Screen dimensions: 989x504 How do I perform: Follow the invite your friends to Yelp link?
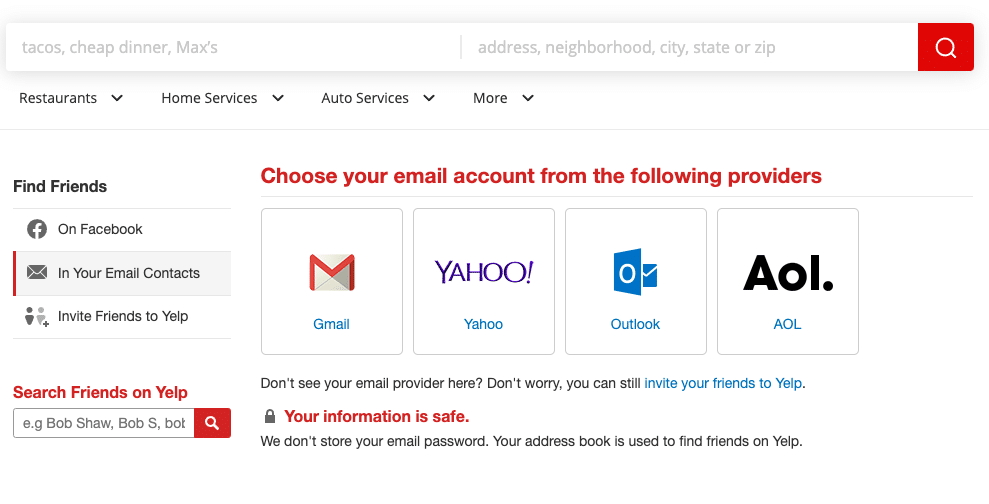pyautogui.click(x=722, y=383)
